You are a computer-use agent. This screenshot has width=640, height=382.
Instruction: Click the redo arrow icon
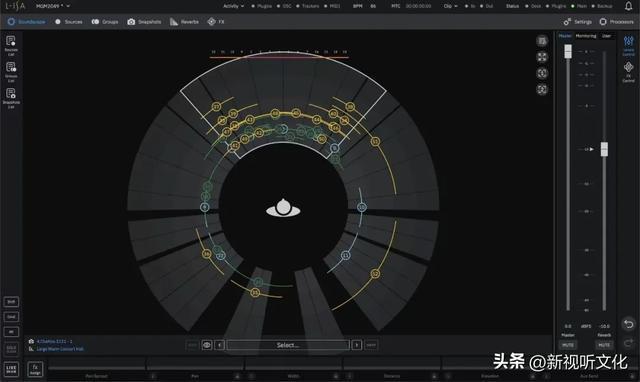click(629, 342)
